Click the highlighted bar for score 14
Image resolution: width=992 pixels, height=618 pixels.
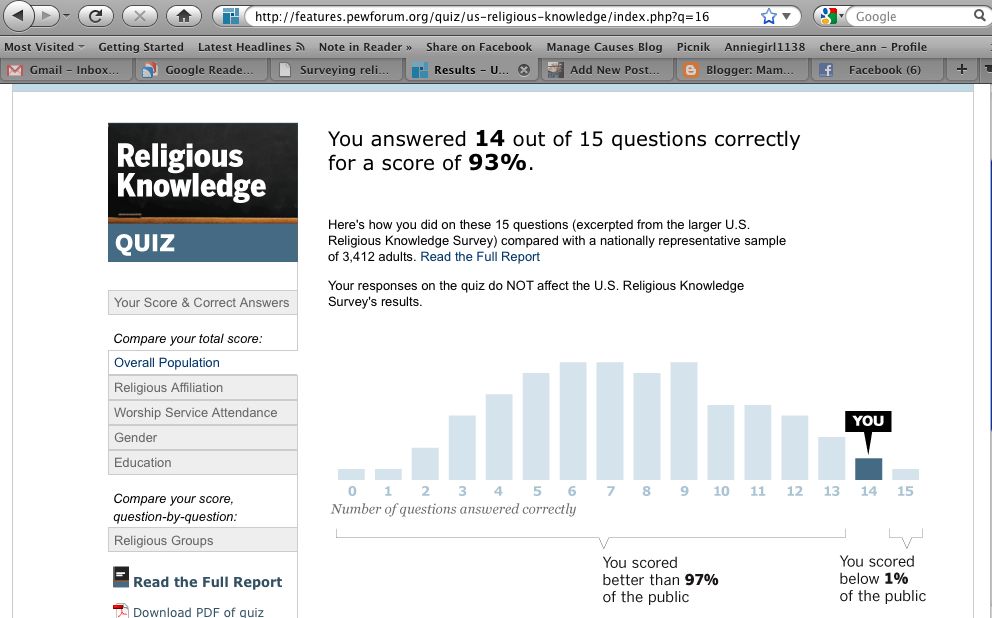click(x=868, y=468)
